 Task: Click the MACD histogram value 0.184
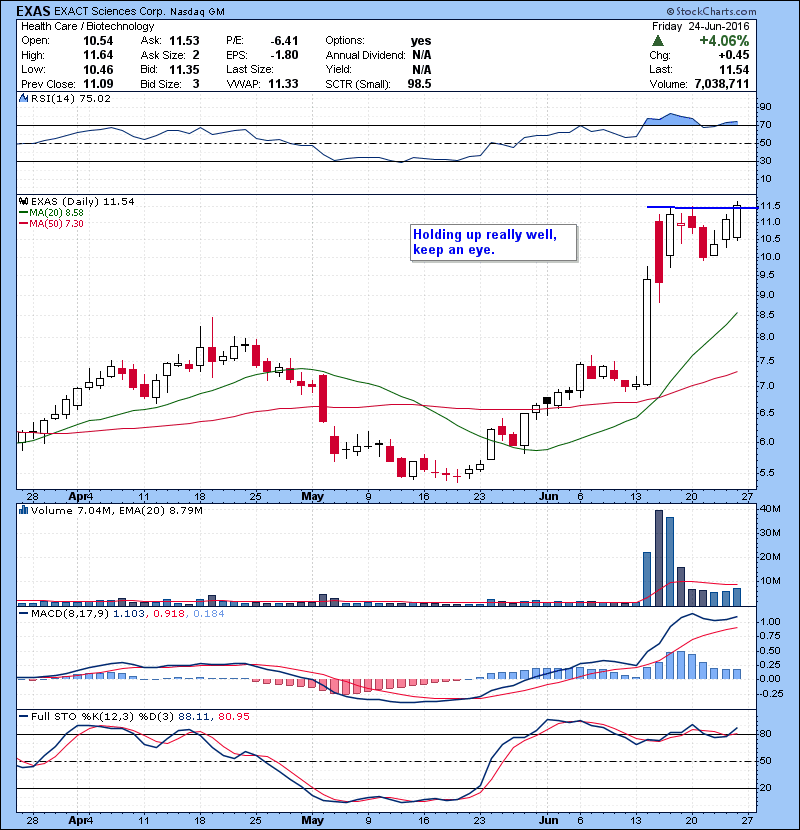(209, 613)
